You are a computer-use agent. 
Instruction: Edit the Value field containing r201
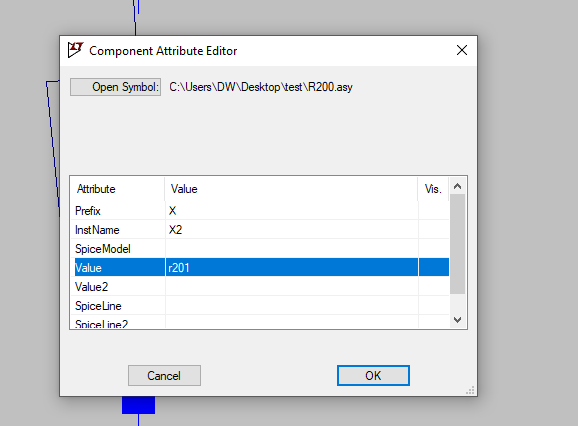click(292, 268)
